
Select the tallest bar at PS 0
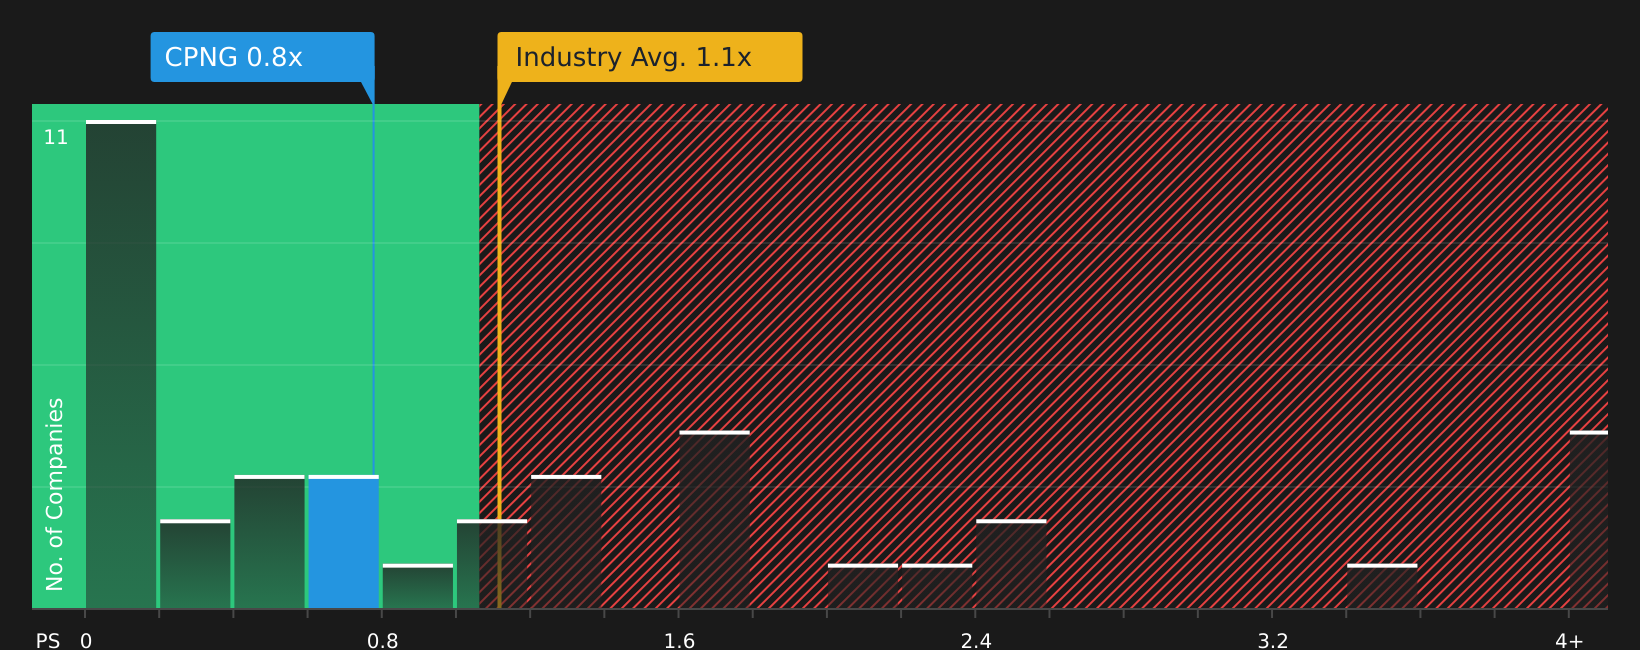pos(121,364)
